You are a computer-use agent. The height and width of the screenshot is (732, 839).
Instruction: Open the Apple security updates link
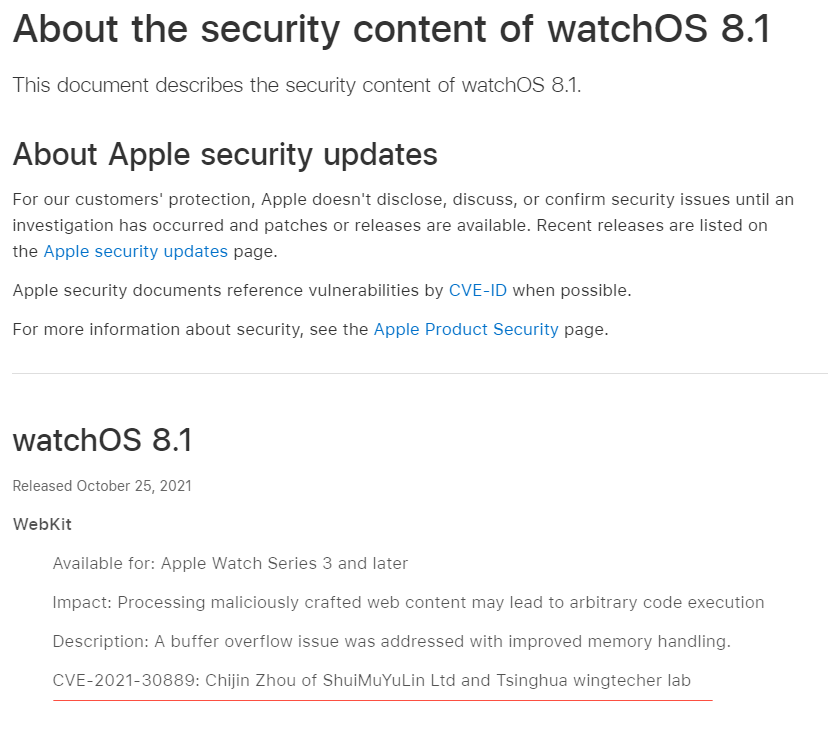point(135,251)
